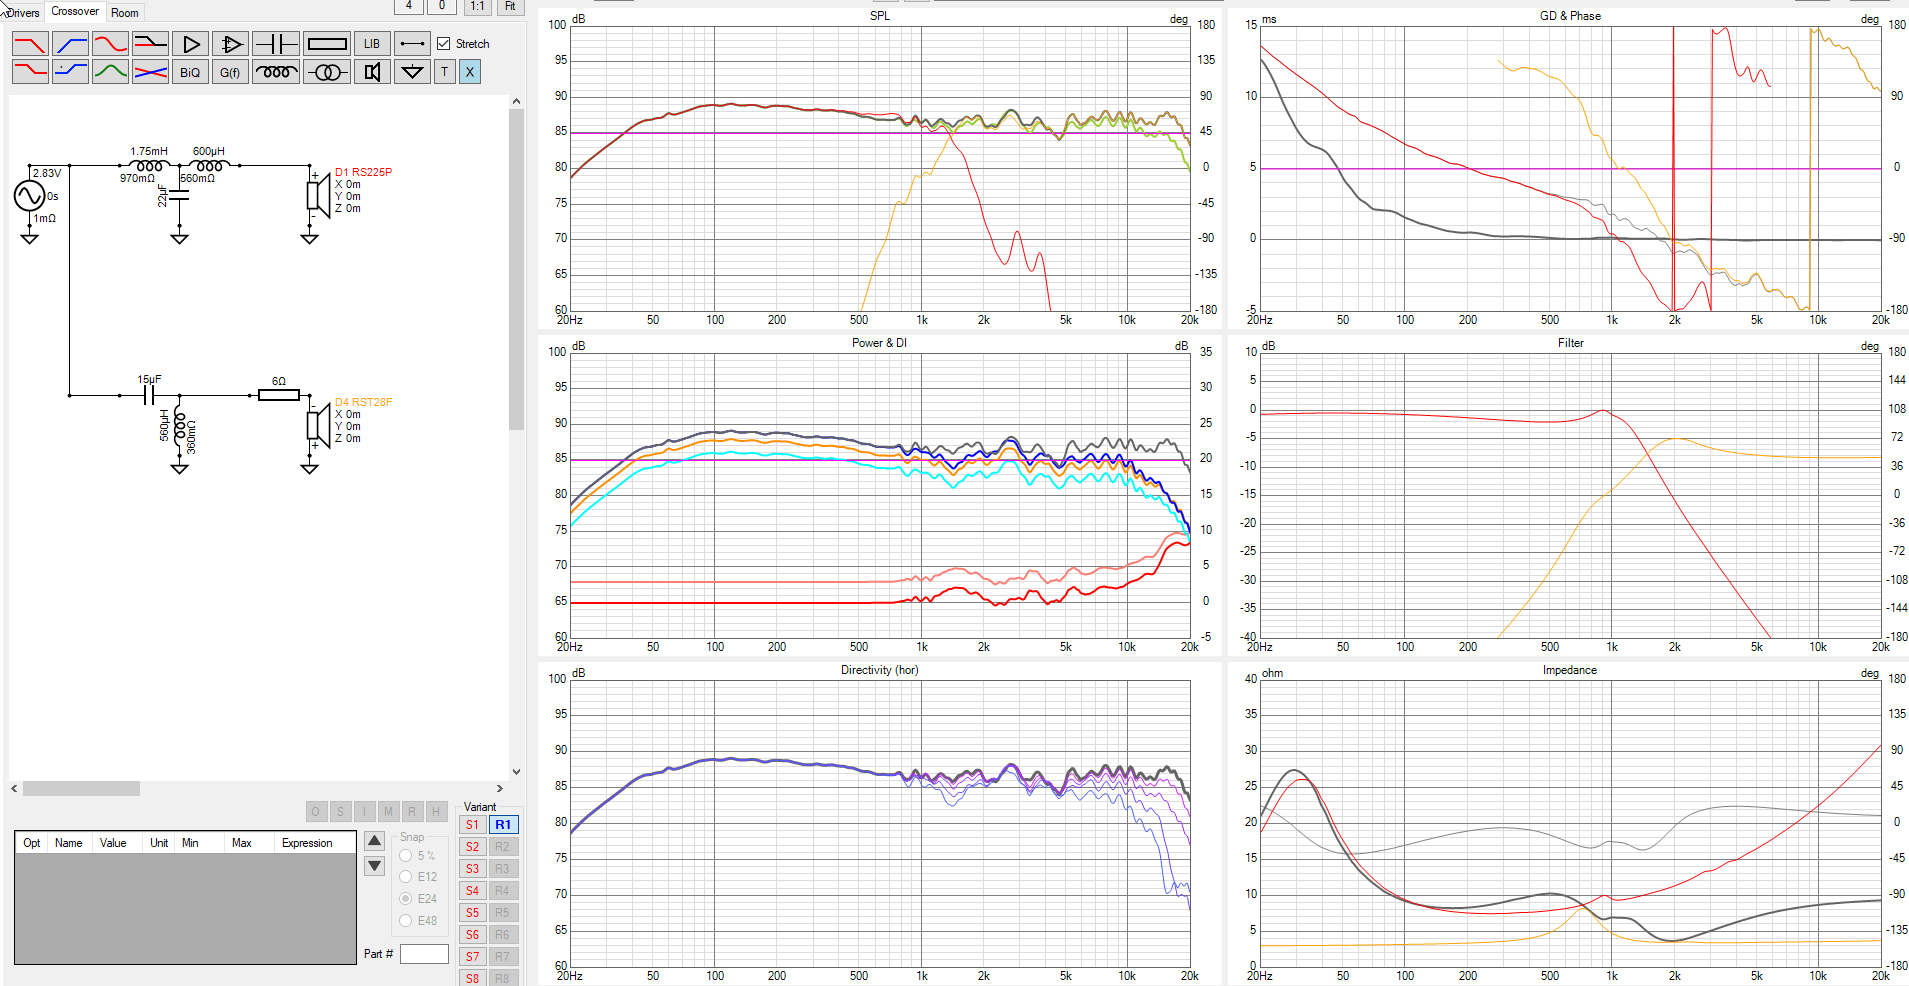
Task: Add a ground symbol component
Action: click(x=412, y=72)
